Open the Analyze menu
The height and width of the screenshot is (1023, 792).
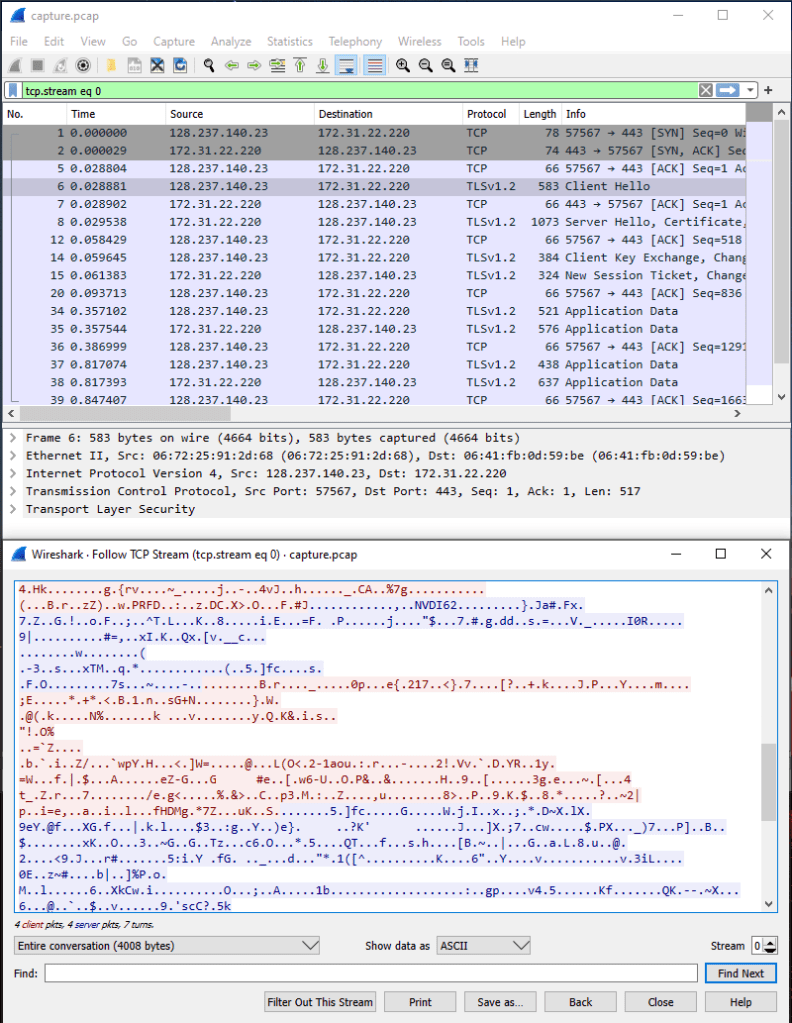coord(231,41)
